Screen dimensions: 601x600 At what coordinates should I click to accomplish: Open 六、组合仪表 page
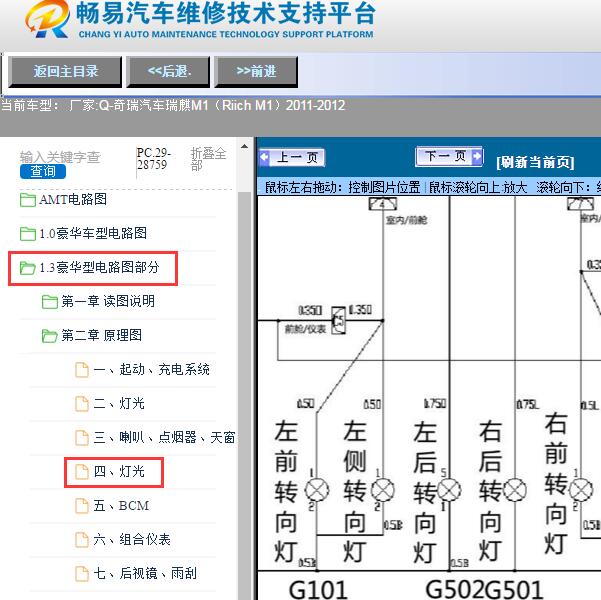click(x=132, y=539)
